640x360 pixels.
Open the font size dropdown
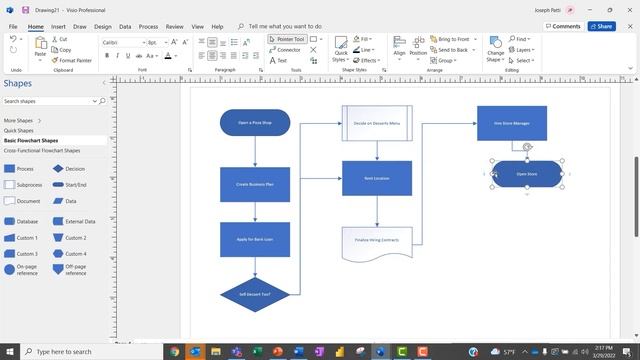tap(166, 42)
